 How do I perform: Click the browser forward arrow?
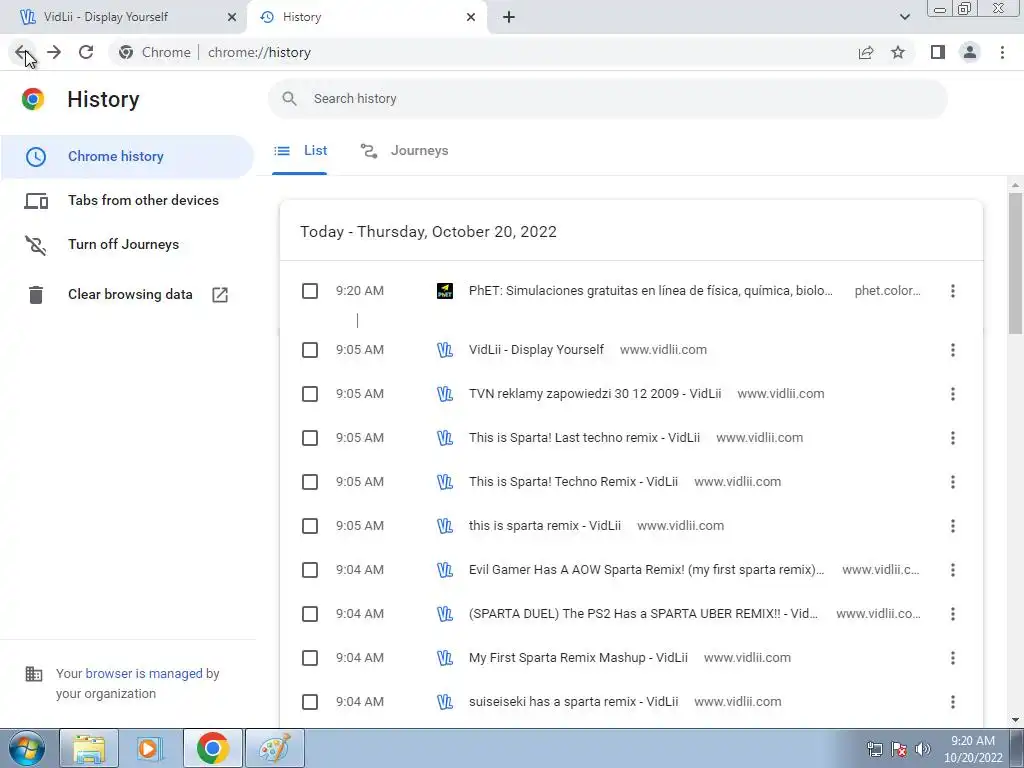coord(54,52)
